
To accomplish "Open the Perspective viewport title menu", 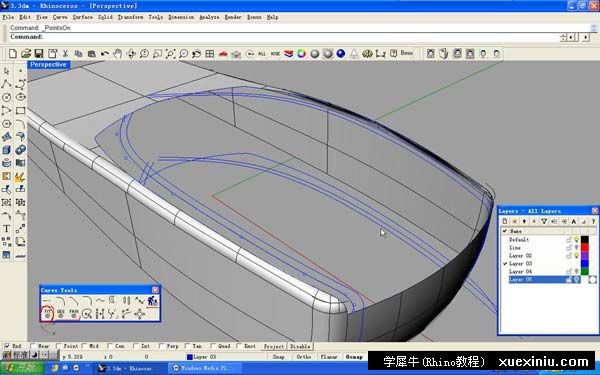I will 48,65.
